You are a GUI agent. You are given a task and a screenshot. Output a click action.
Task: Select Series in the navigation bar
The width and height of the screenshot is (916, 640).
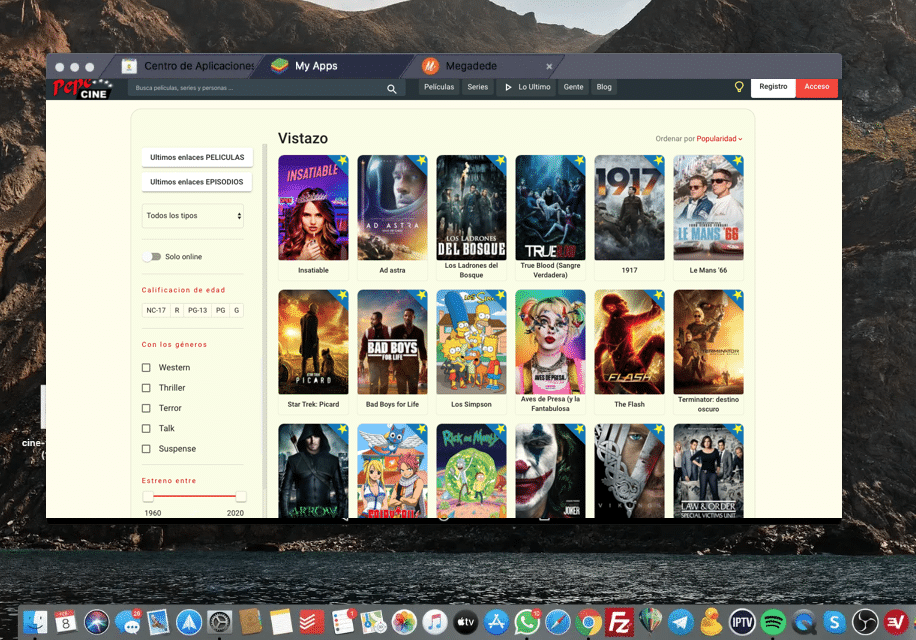(477, 87)
